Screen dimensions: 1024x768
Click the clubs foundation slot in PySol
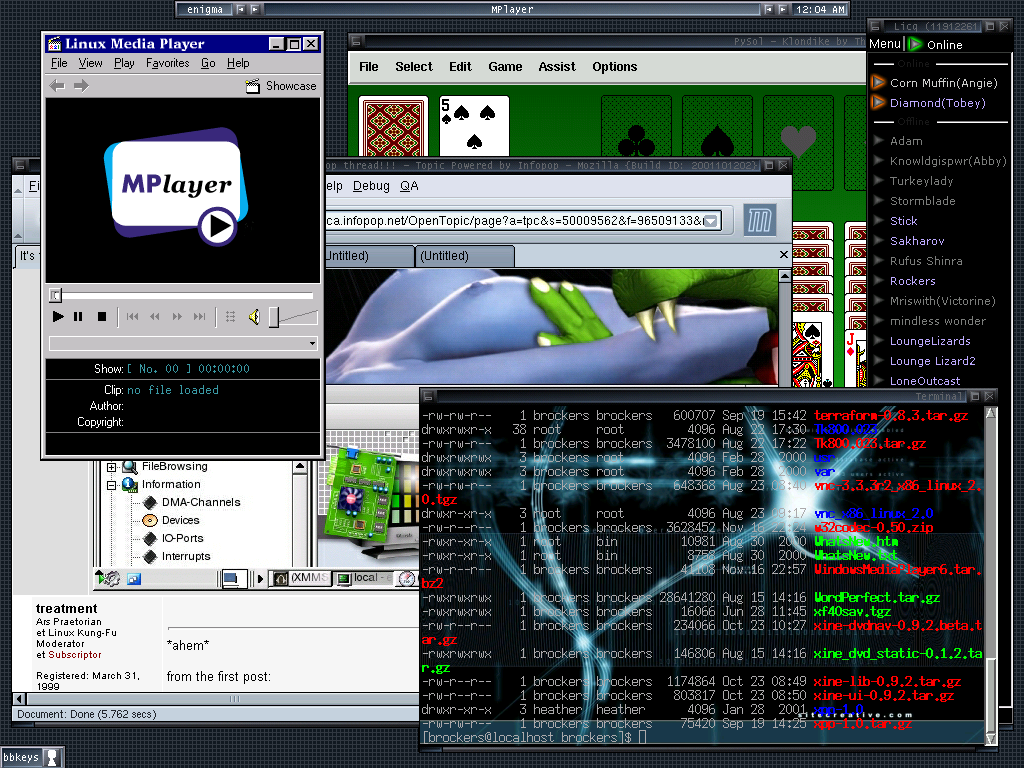(x=636, y=127)
